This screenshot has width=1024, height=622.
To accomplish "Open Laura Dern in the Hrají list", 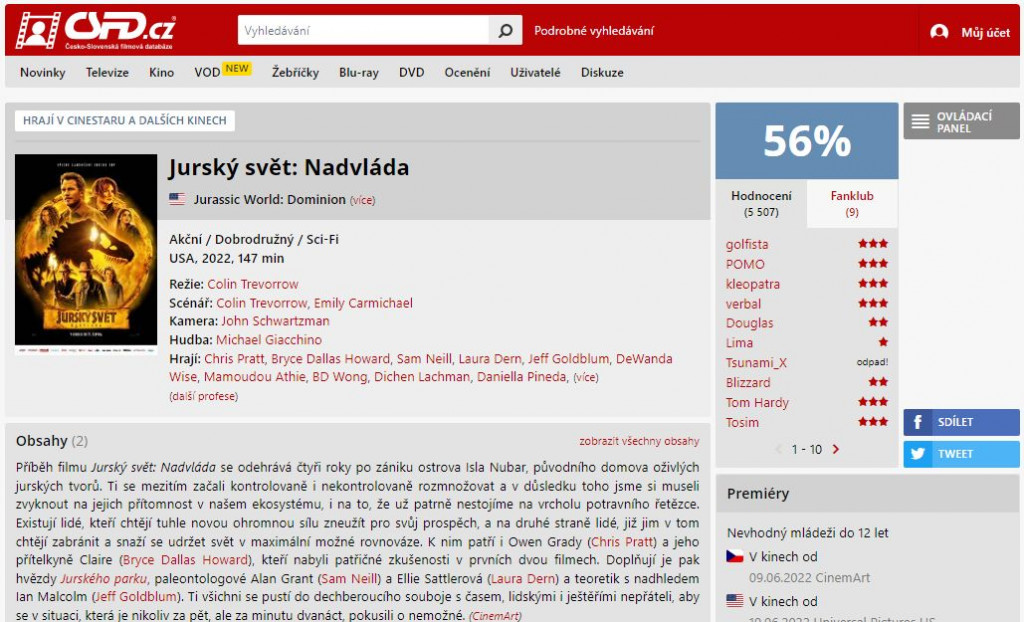I will coord(489,359).
